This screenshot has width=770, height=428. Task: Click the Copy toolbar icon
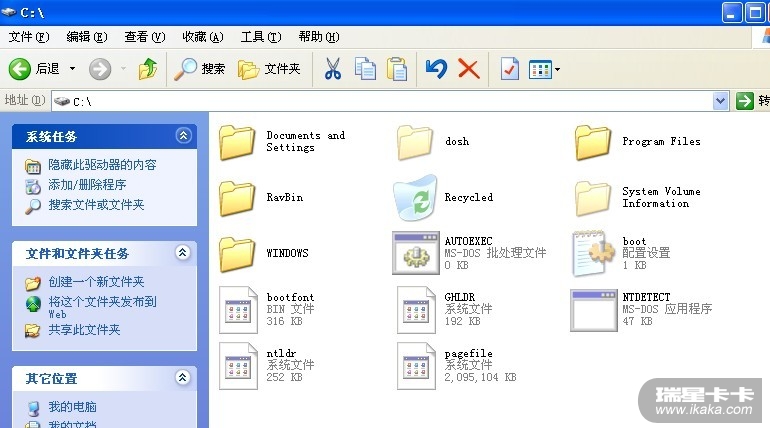(x=365, y=69)
